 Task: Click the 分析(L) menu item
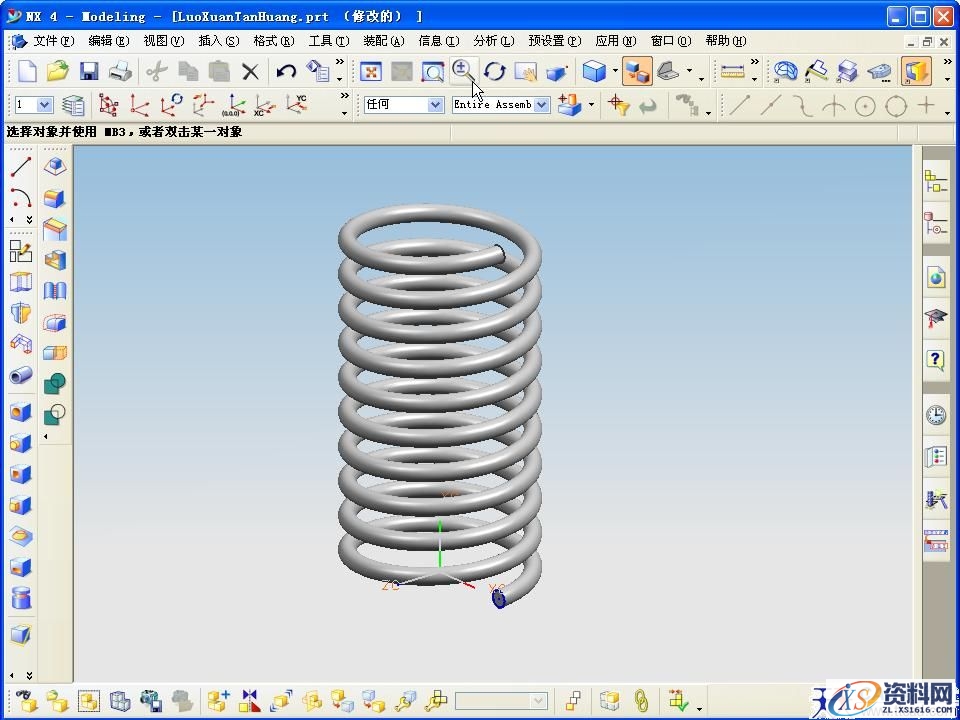pos(493,41)
